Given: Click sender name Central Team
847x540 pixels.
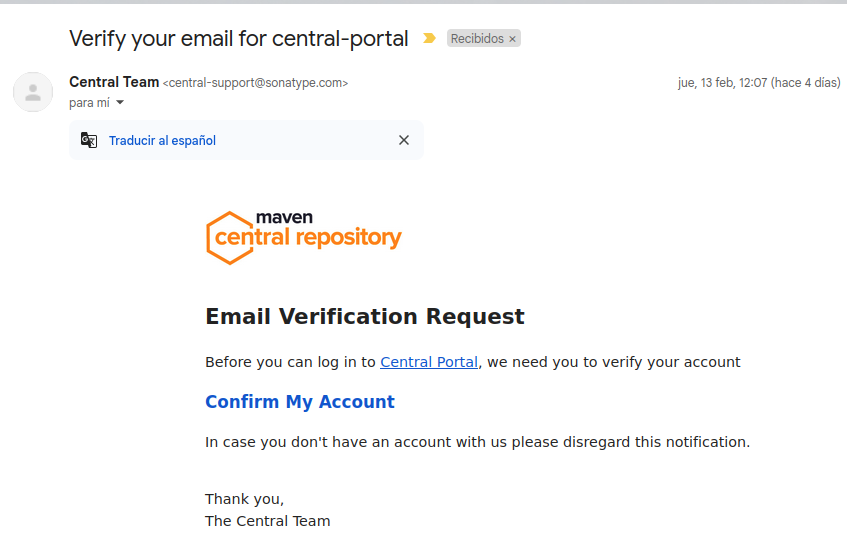Looking at the screenshot, I should click(x=114, y=82).
